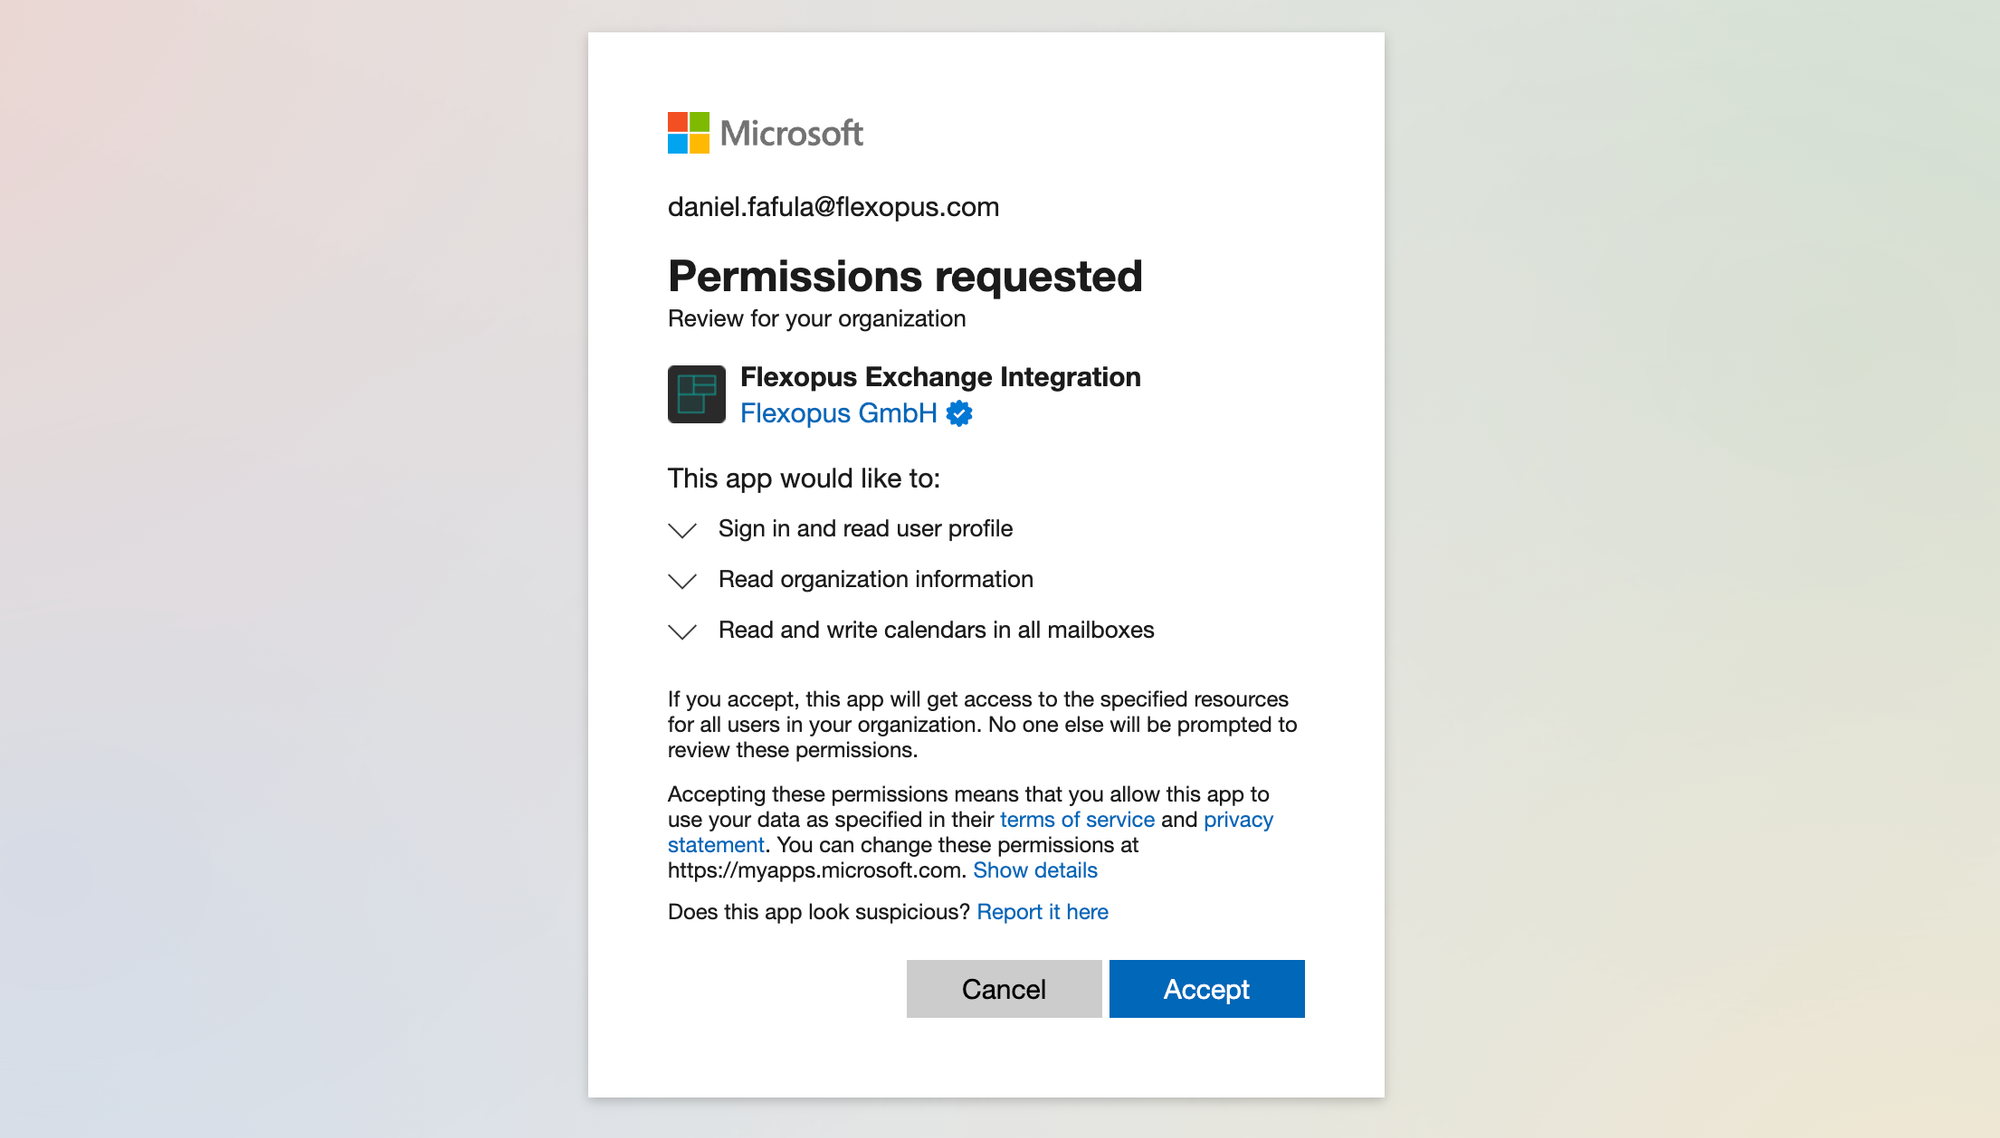Click the "Read and write calendars in all mailboxes" text
This screenshot has height=1138, width=2000.
click(x=936, y=630)
